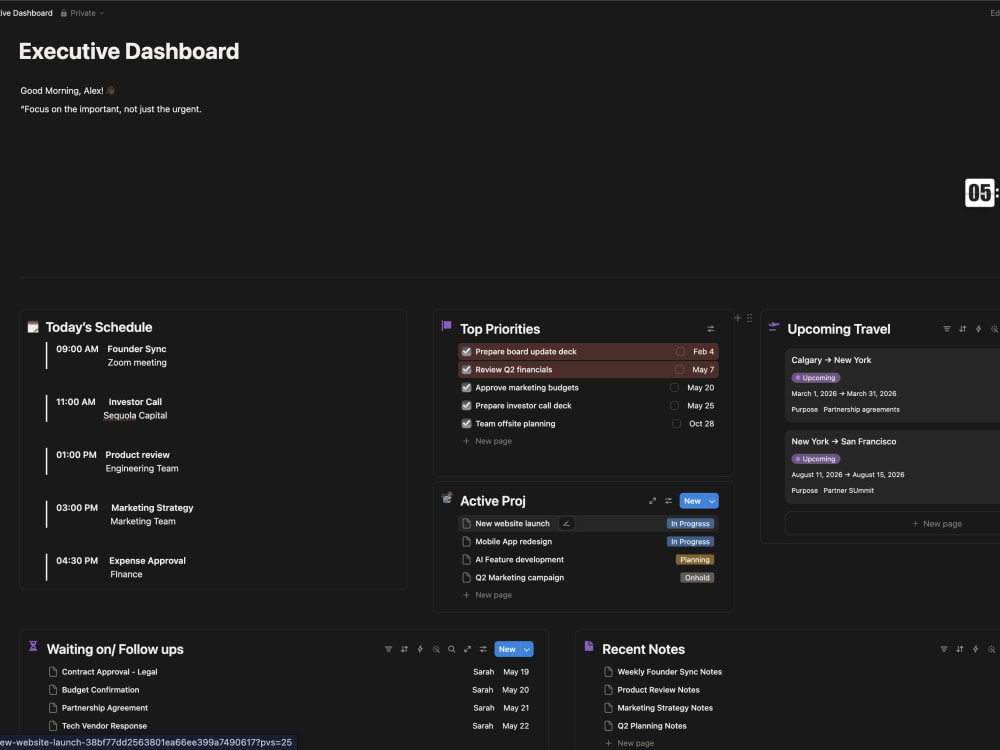The width and height of the screenshot is (1000, 750).
Task: Open Partnership Agreement follow-up item
Action: pos(105,708)
